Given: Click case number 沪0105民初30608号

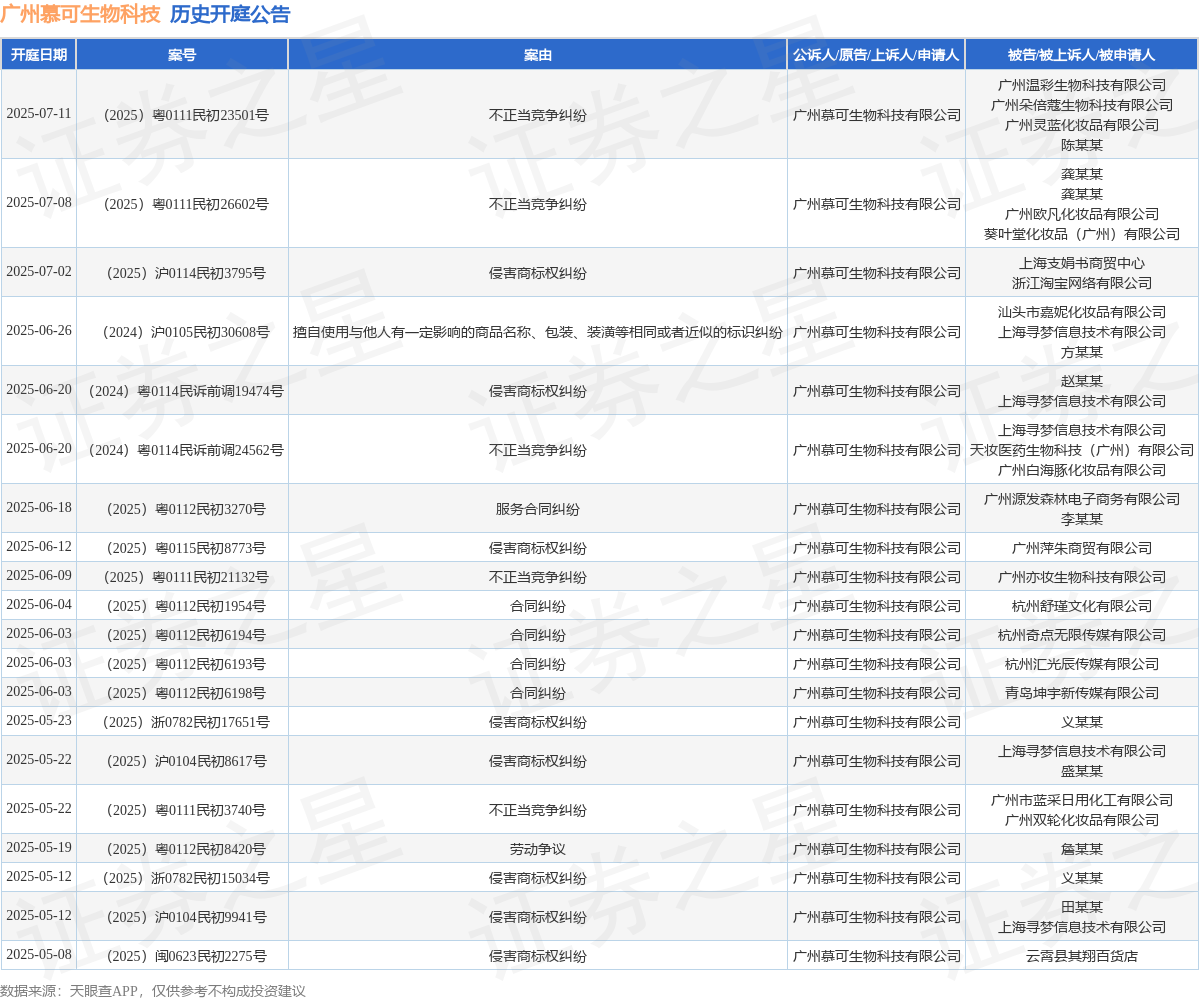Looking at the screenshot, I should (186, 332).
